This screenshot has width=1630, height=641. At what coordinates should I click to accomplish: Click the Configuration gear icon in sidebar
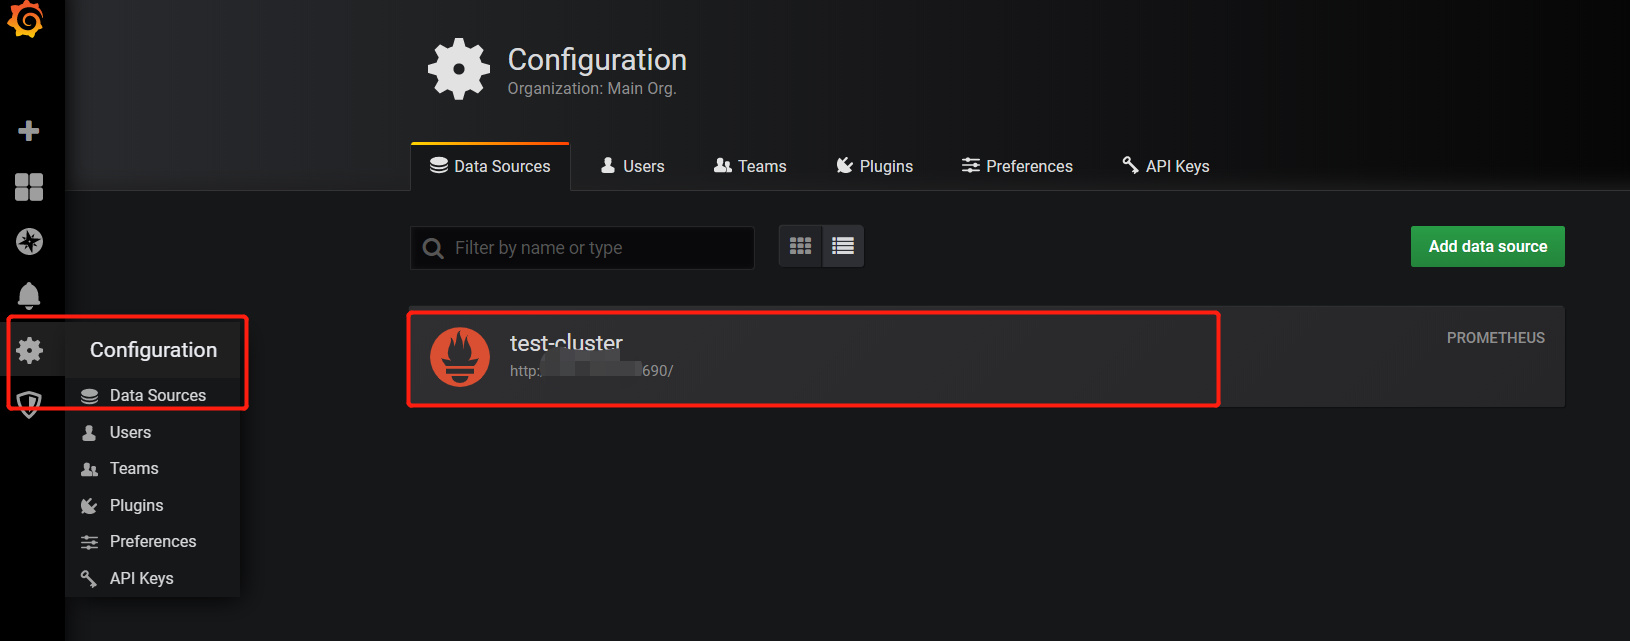[x=30, y=350]
